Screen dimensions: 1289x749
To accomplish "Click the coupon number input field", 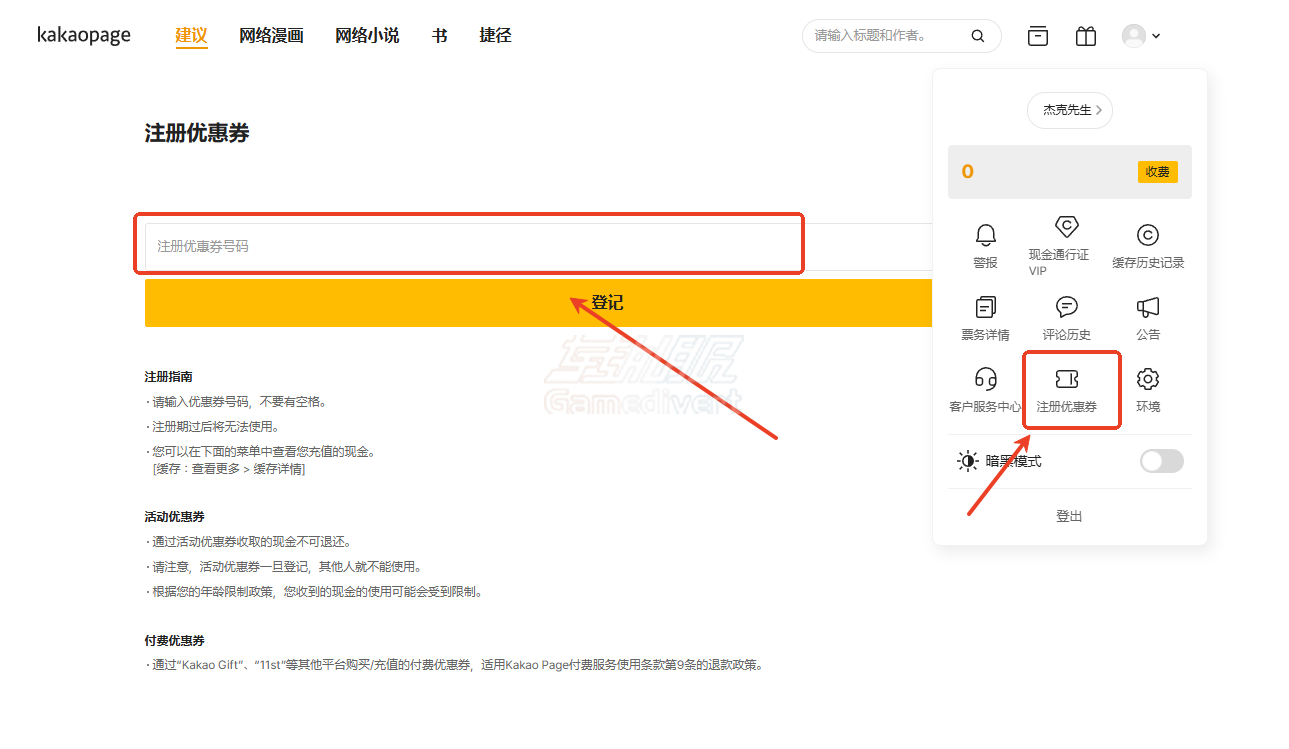I will click(x=470, y=243).
